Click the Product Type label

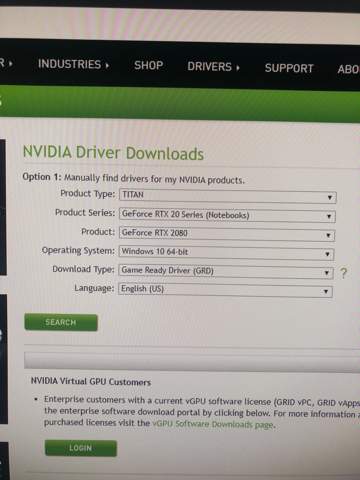coord(88,194)
